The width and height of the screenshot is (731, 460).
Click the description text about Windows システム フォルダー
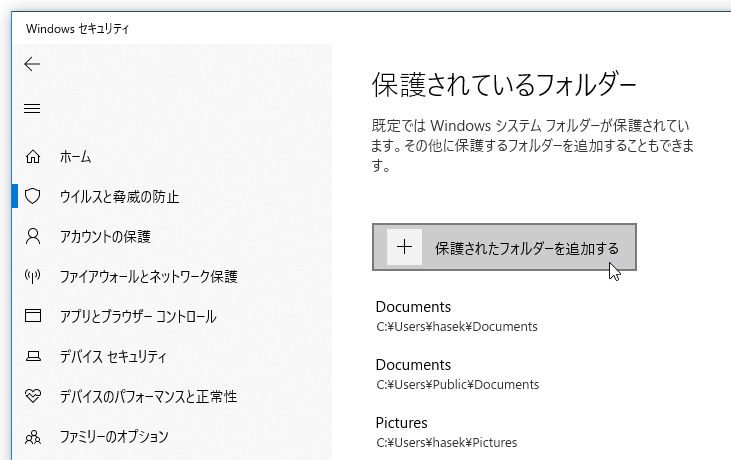(x=532, y=145)
